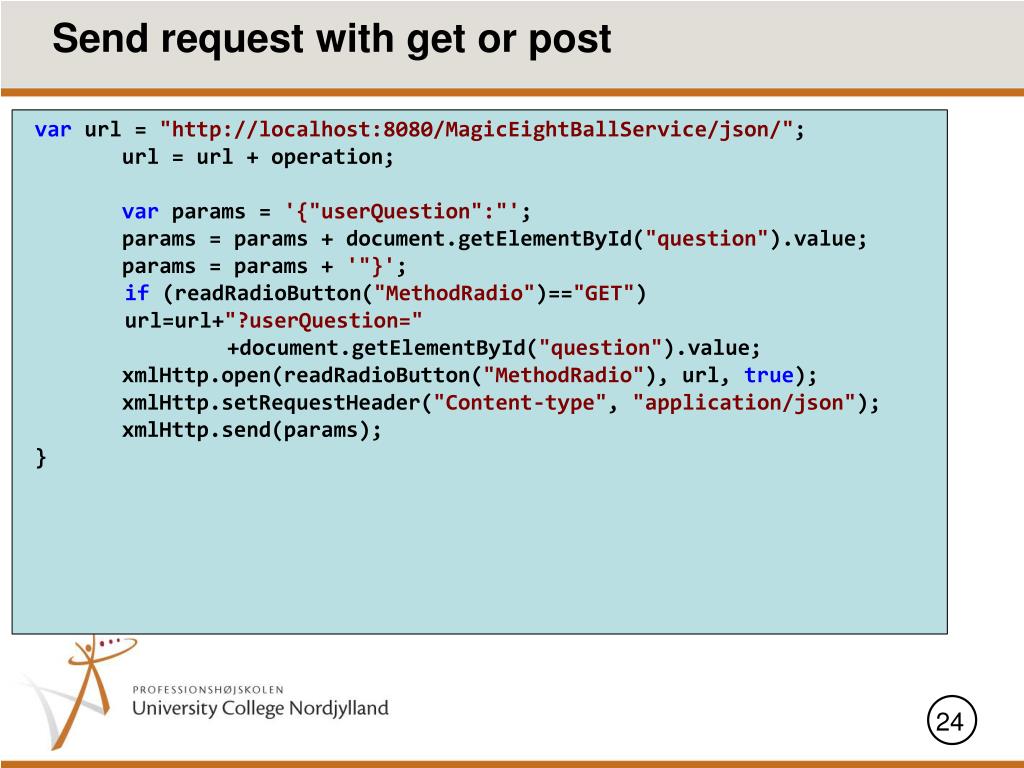Click the params line containing getElementById("question").value
1024x768 pixels.
click(494, 239)
